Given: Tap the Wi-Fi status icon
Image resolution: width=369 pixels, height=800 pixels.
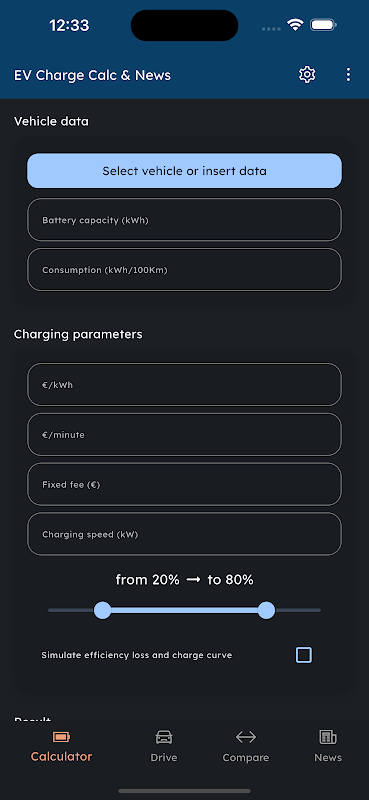Looking at the screenshot, I should click(x=295, y=24).
